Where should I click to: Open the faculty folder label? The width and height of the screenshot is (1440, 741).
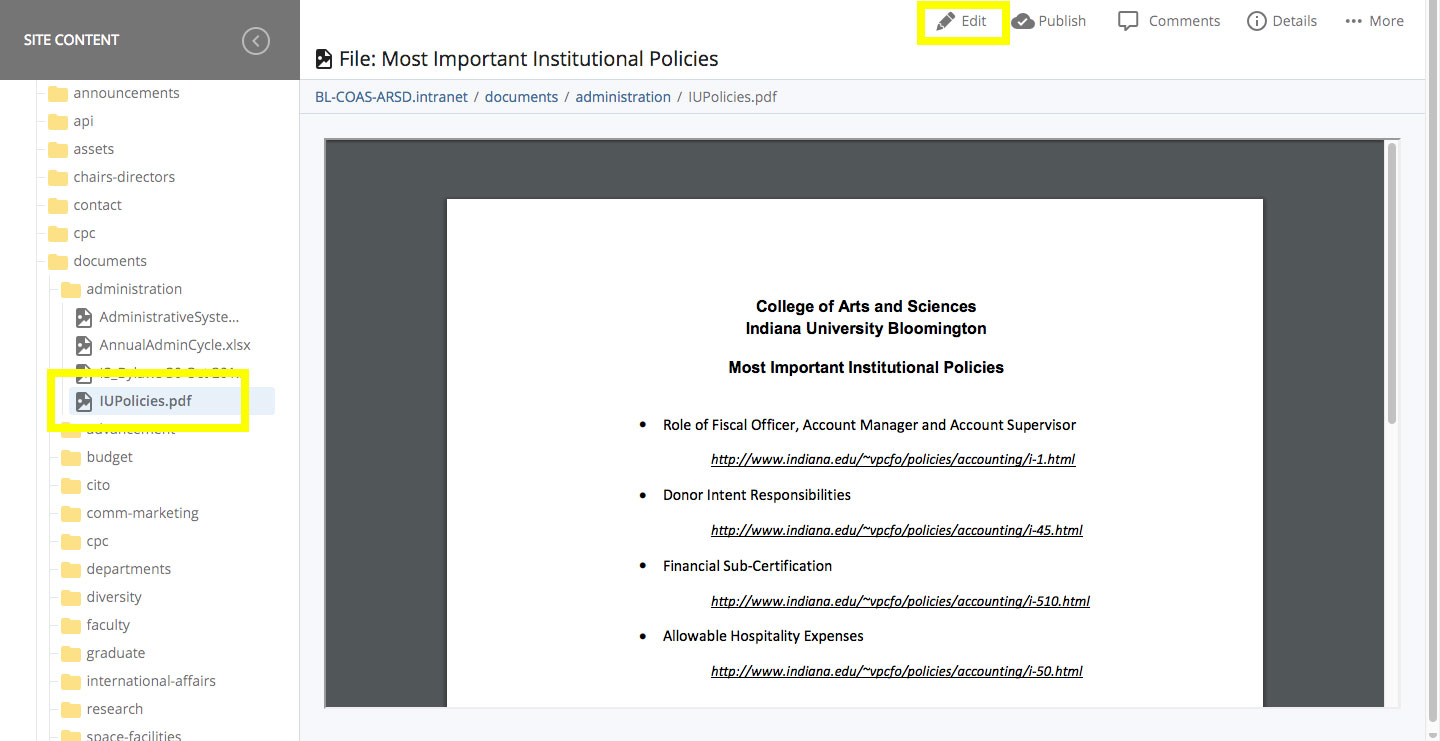tap(108, 625)
